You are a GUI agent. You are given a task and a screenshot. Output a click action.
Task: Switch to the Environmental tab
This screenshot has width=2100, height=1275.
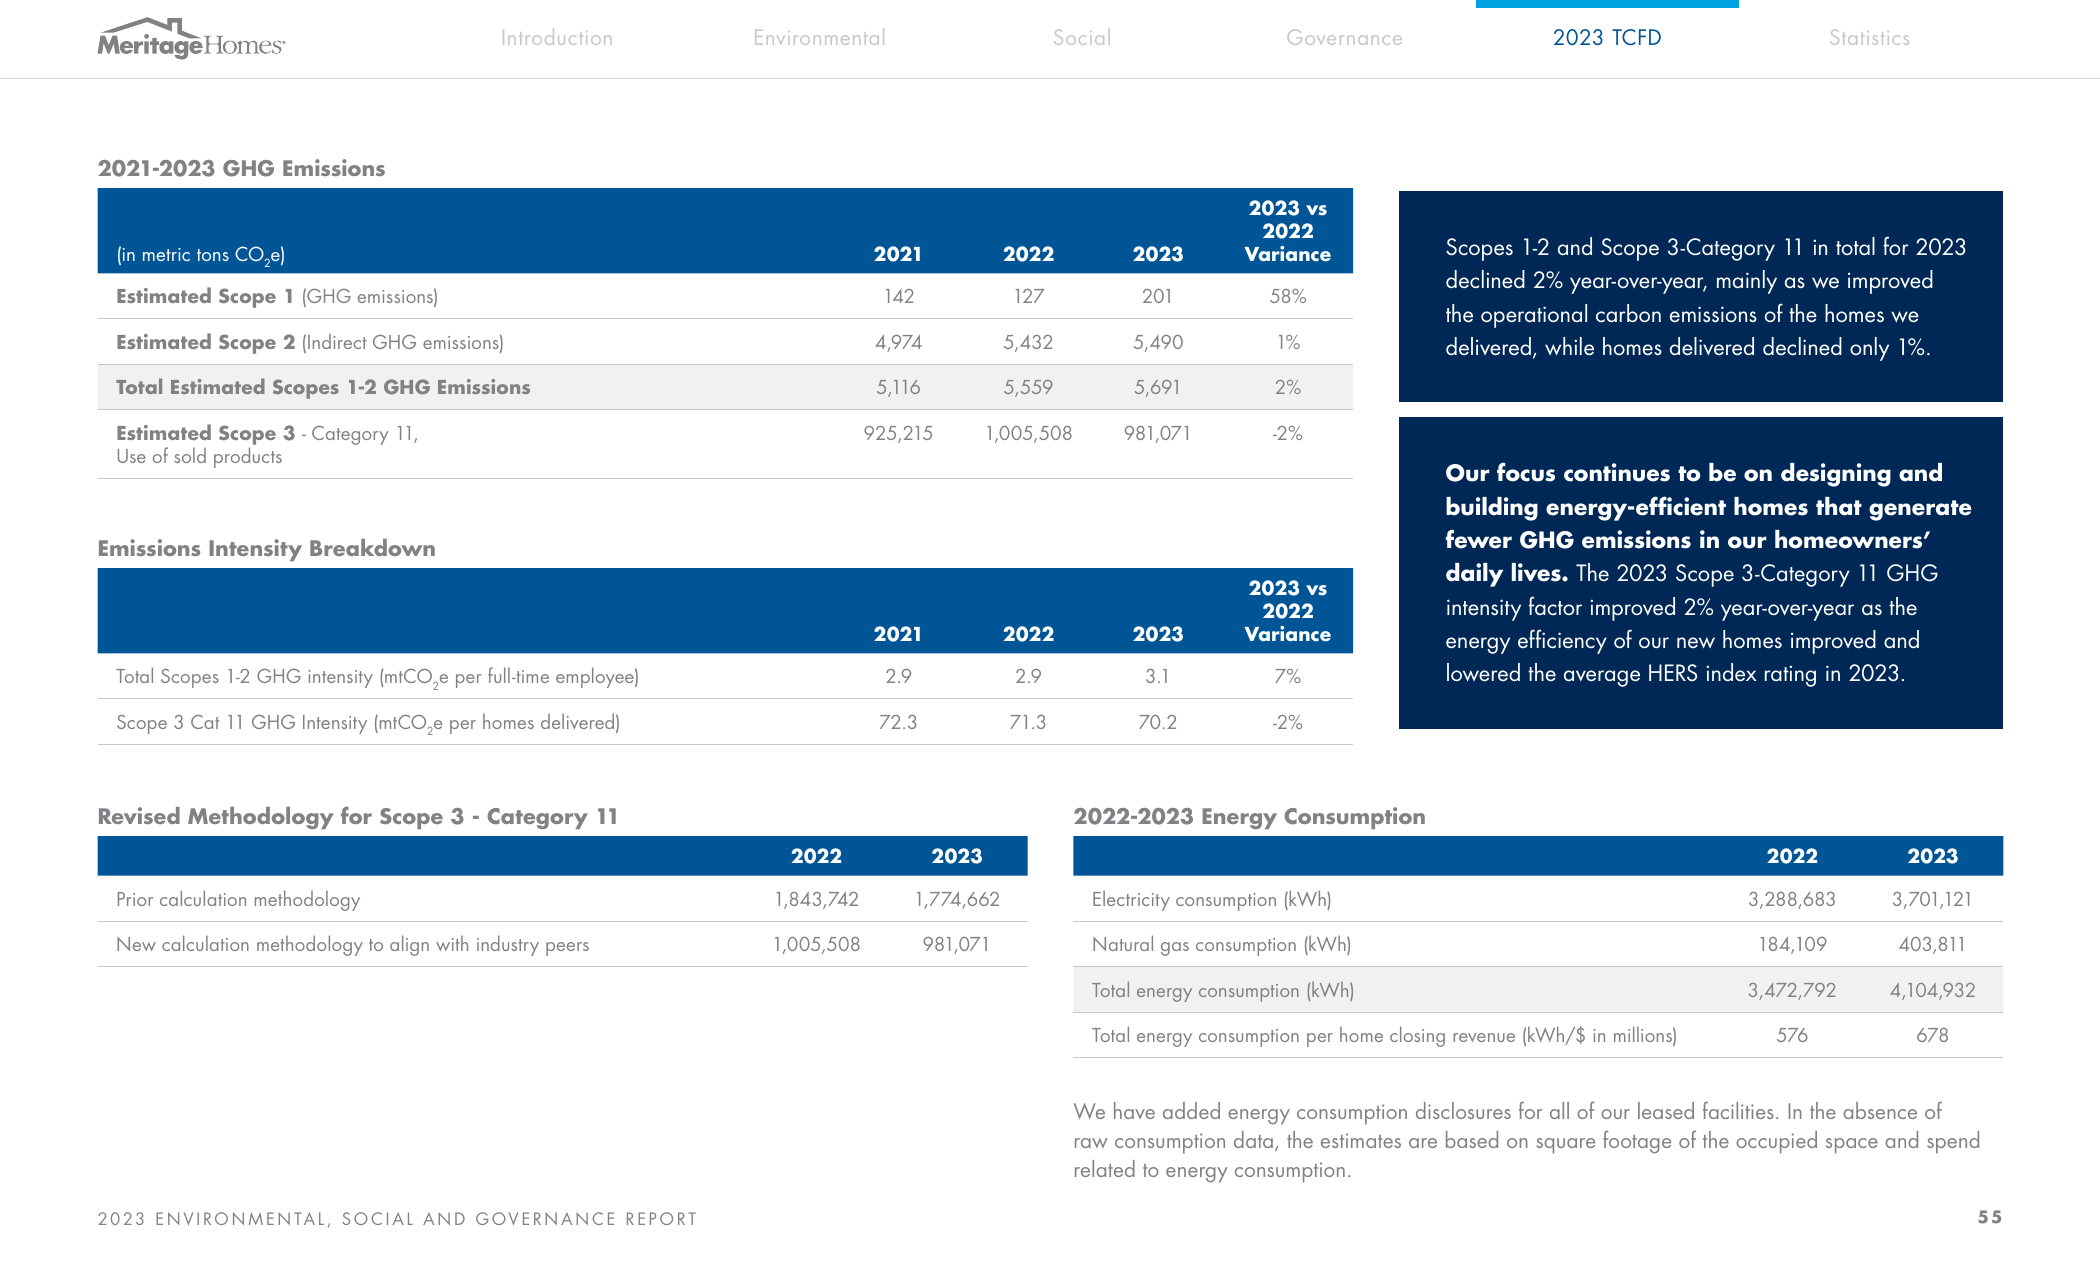tap(819, 38)
